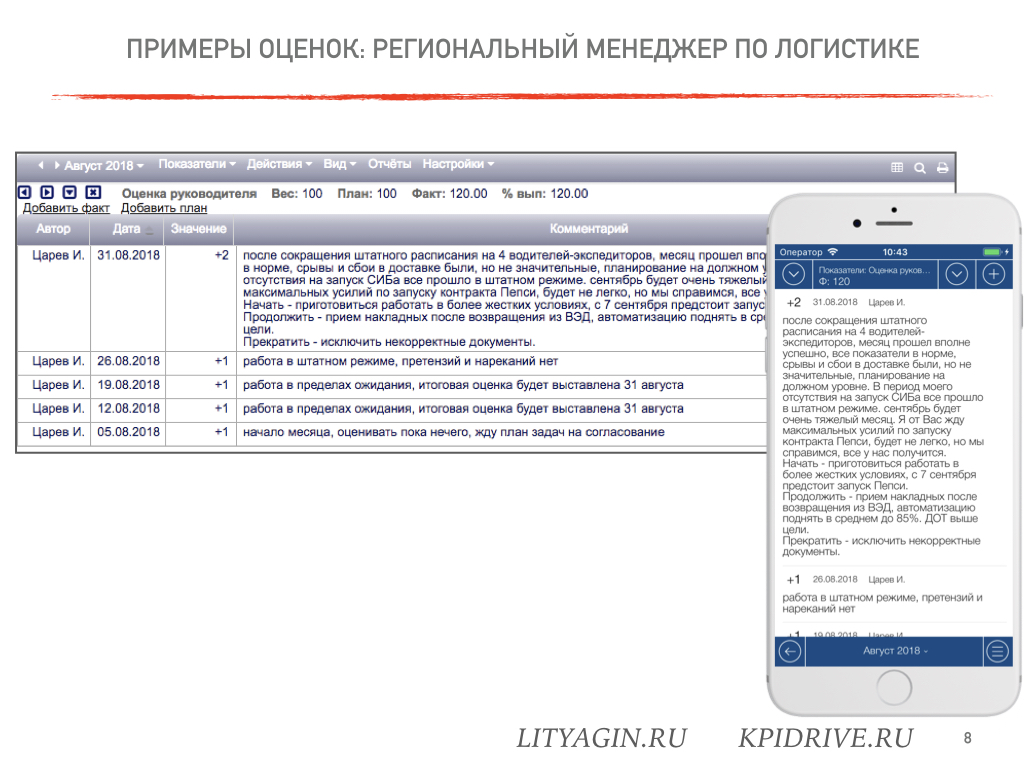Tap the circled plus add icon on phone
Image resolution: width=1024 pixels, height=768 pixels.
pos(994,274)
